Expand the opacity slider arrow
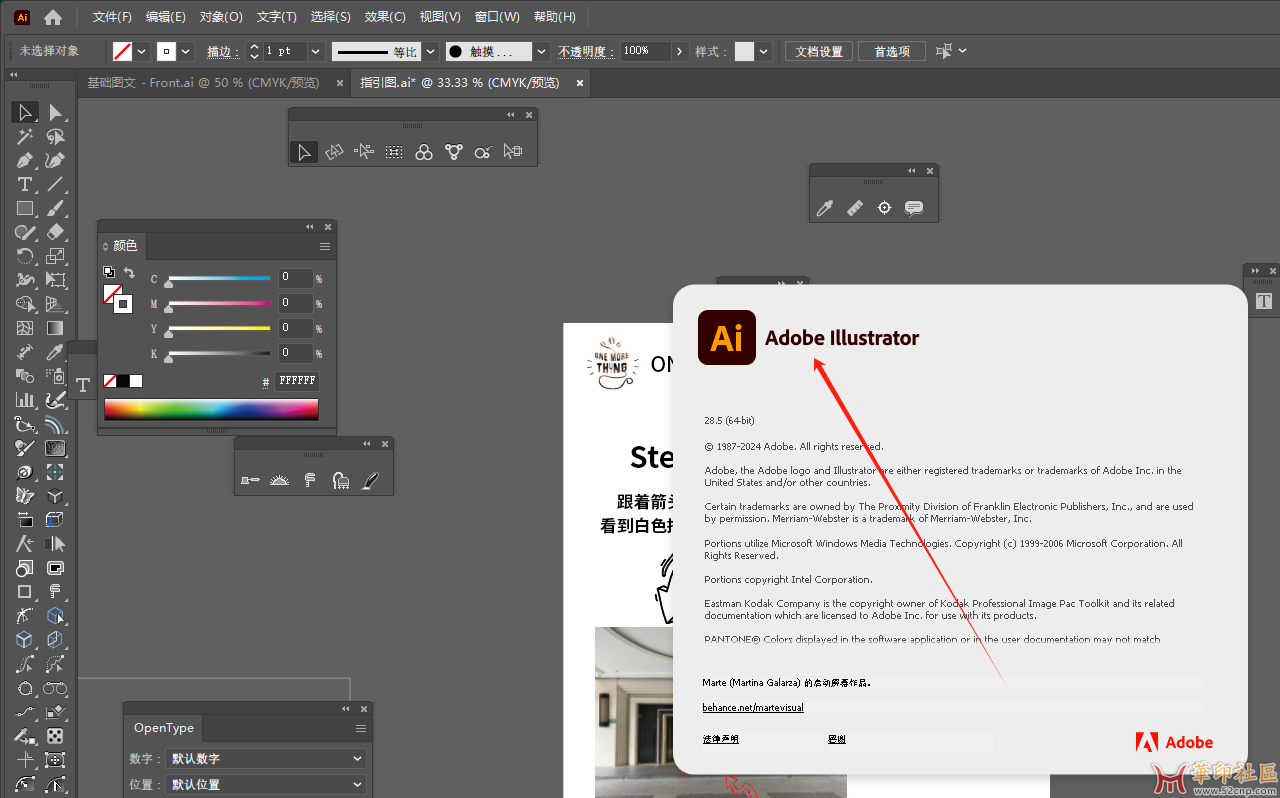 click(x=680, y=51)
